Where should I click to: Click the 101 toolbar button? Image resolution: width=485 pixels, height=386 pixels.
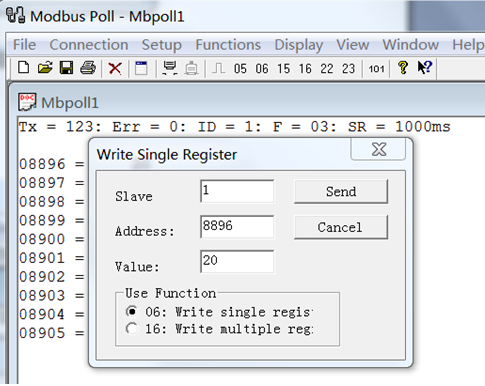pyautogui.click(x=376, y=69)
